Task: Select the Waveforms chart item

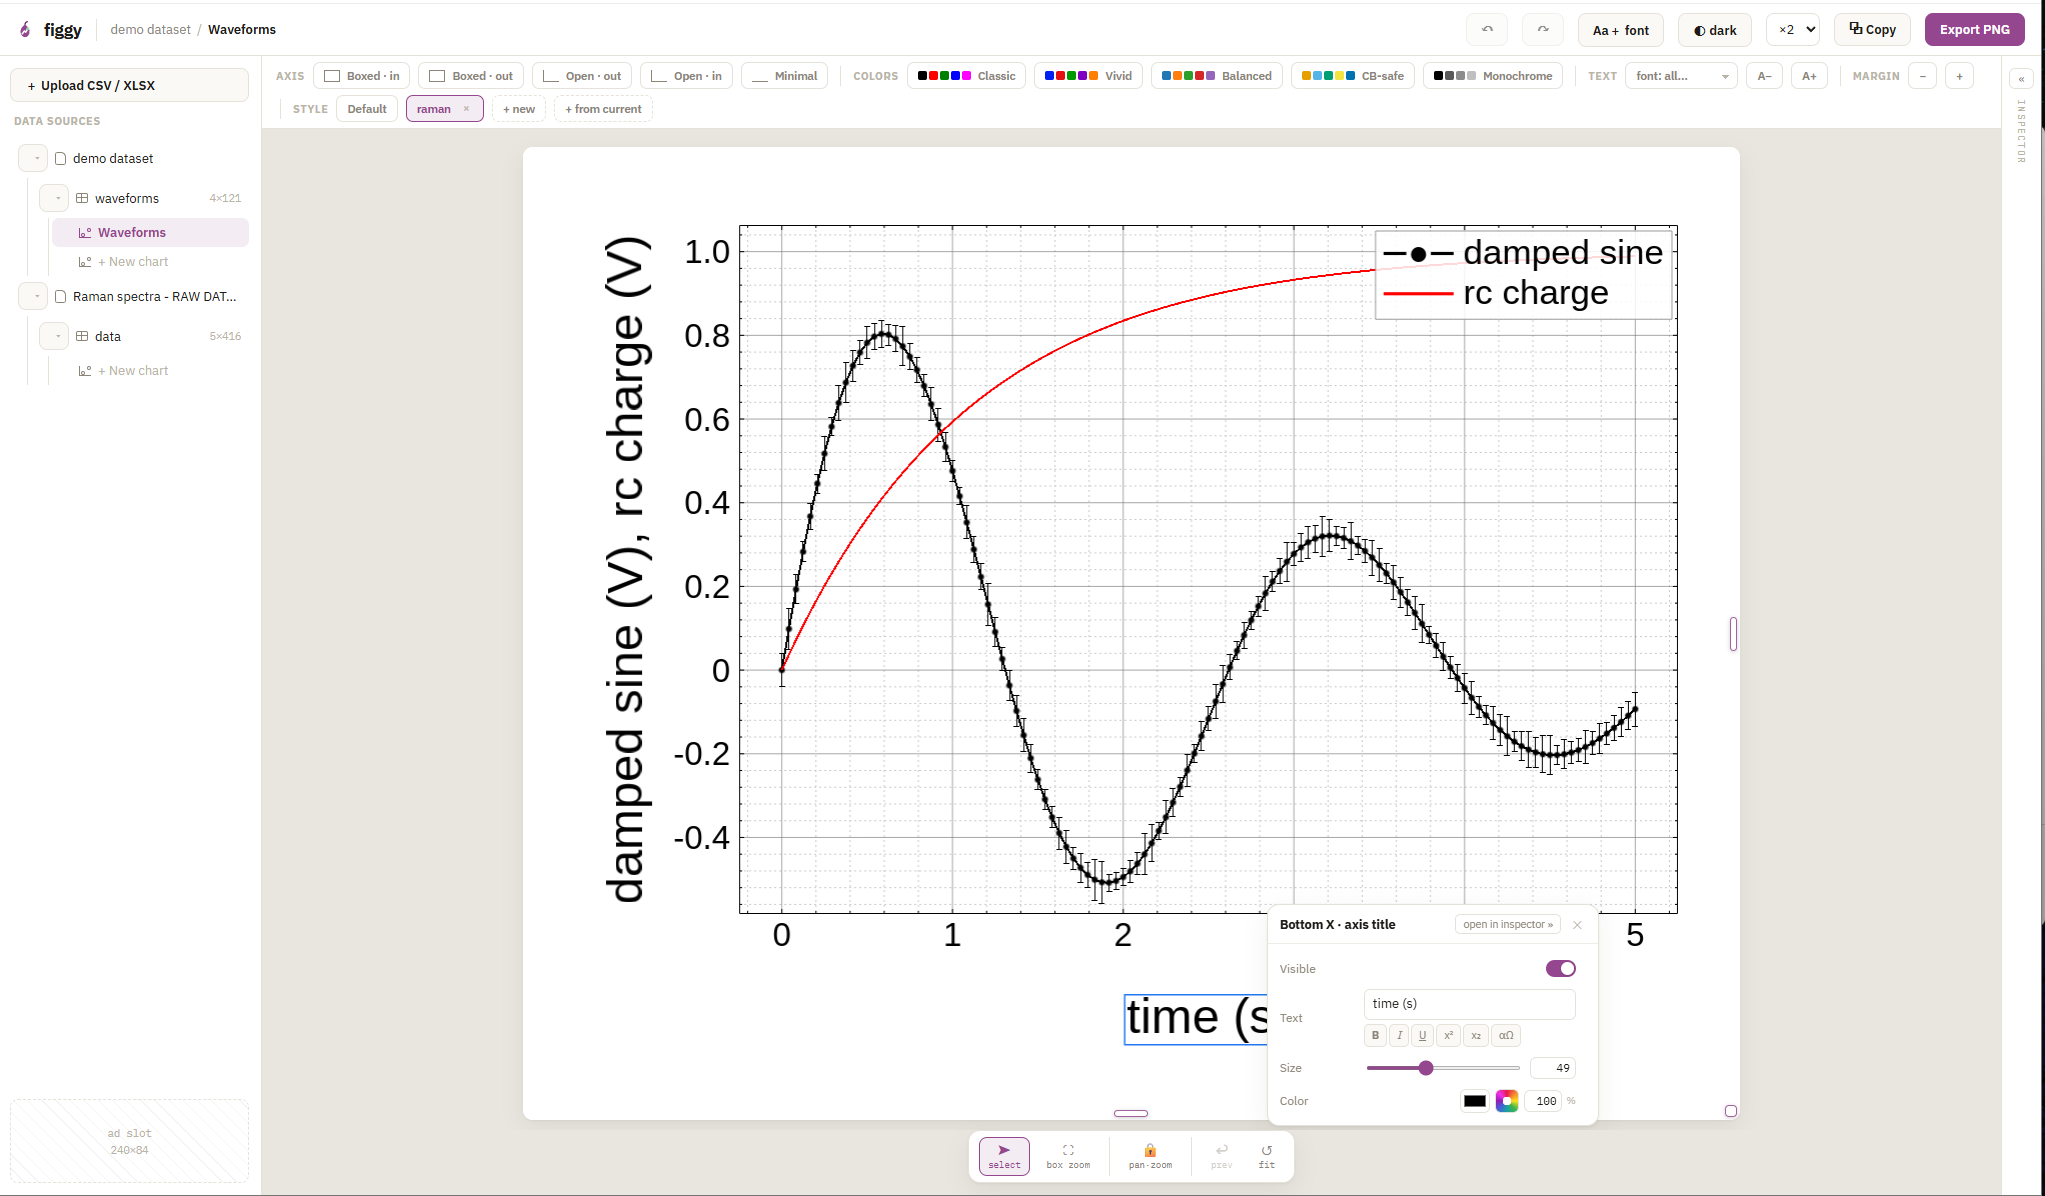Action: 150,232
